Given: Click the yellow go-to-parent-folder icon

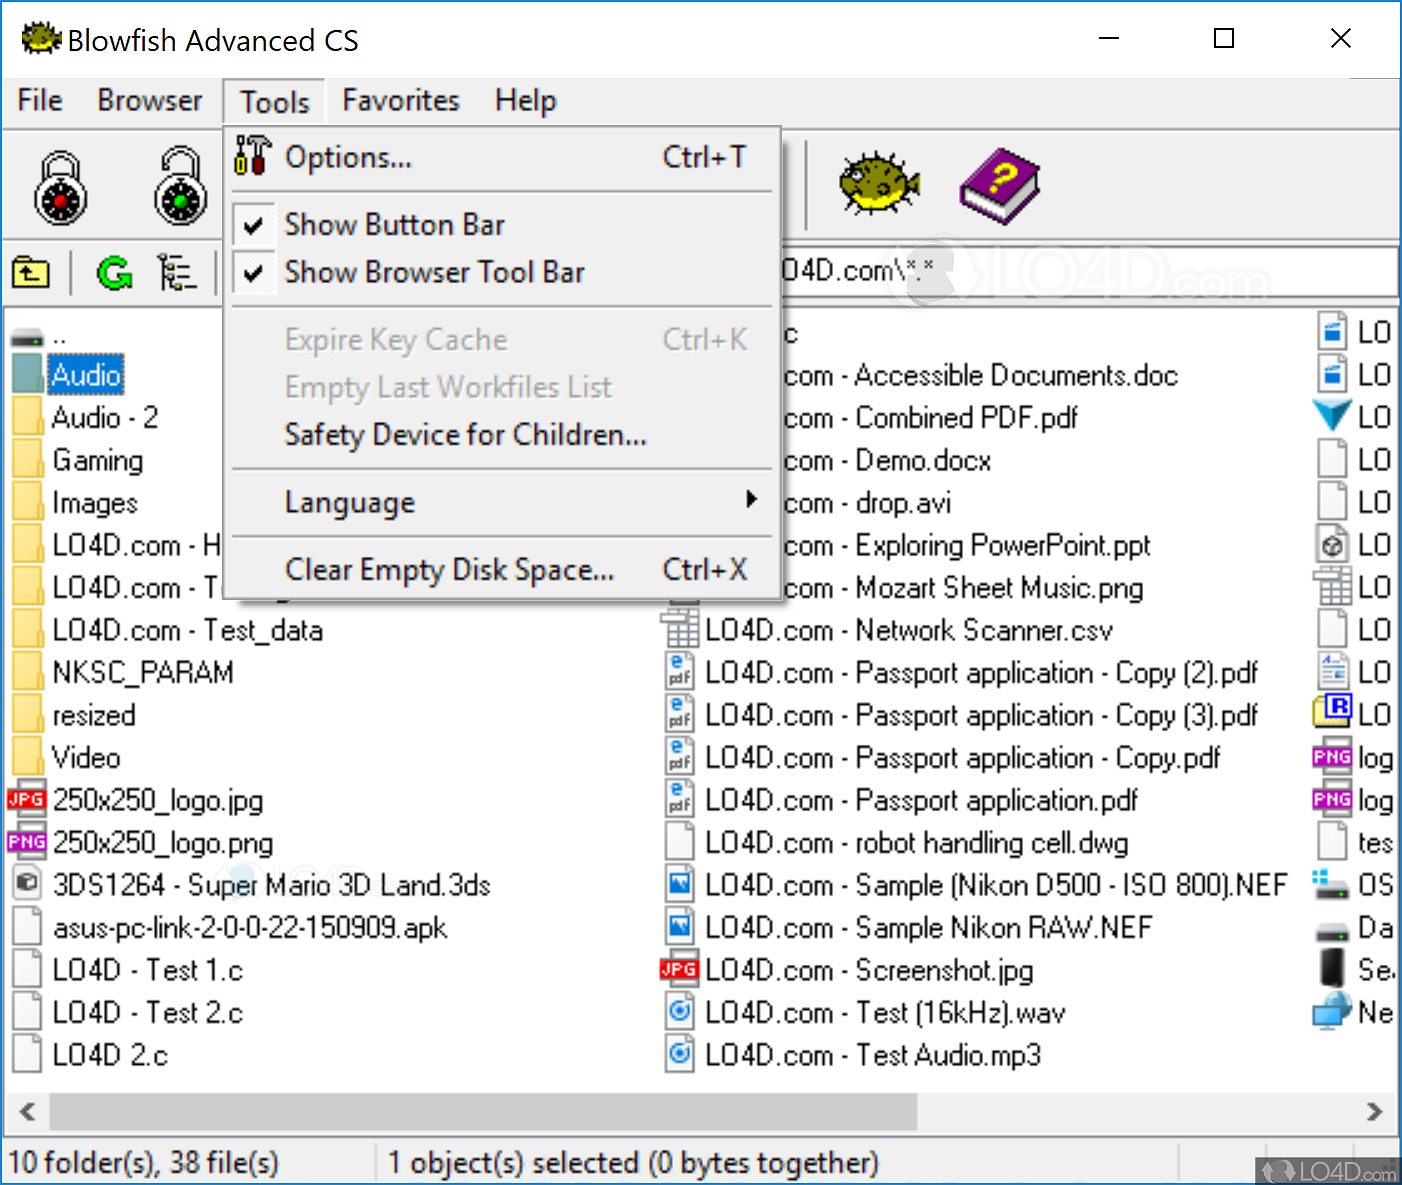Looking at the screenshot, I should (x=30, y=271).
